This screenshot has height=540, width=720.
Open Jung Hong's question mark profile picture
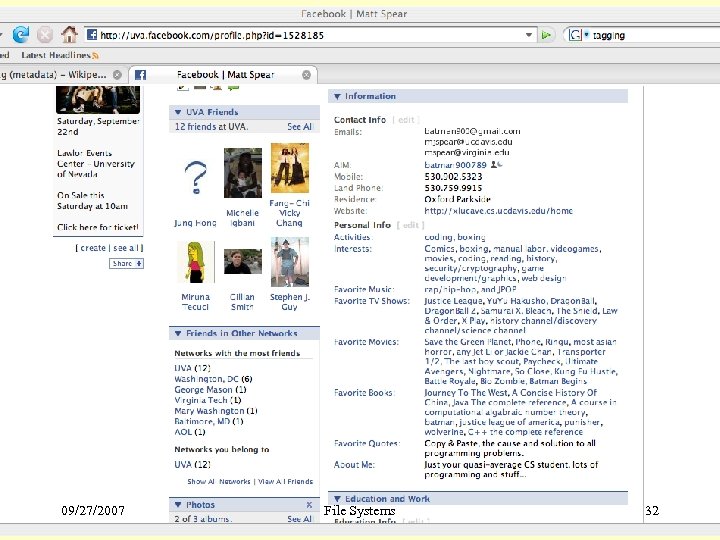coord(196,177)
